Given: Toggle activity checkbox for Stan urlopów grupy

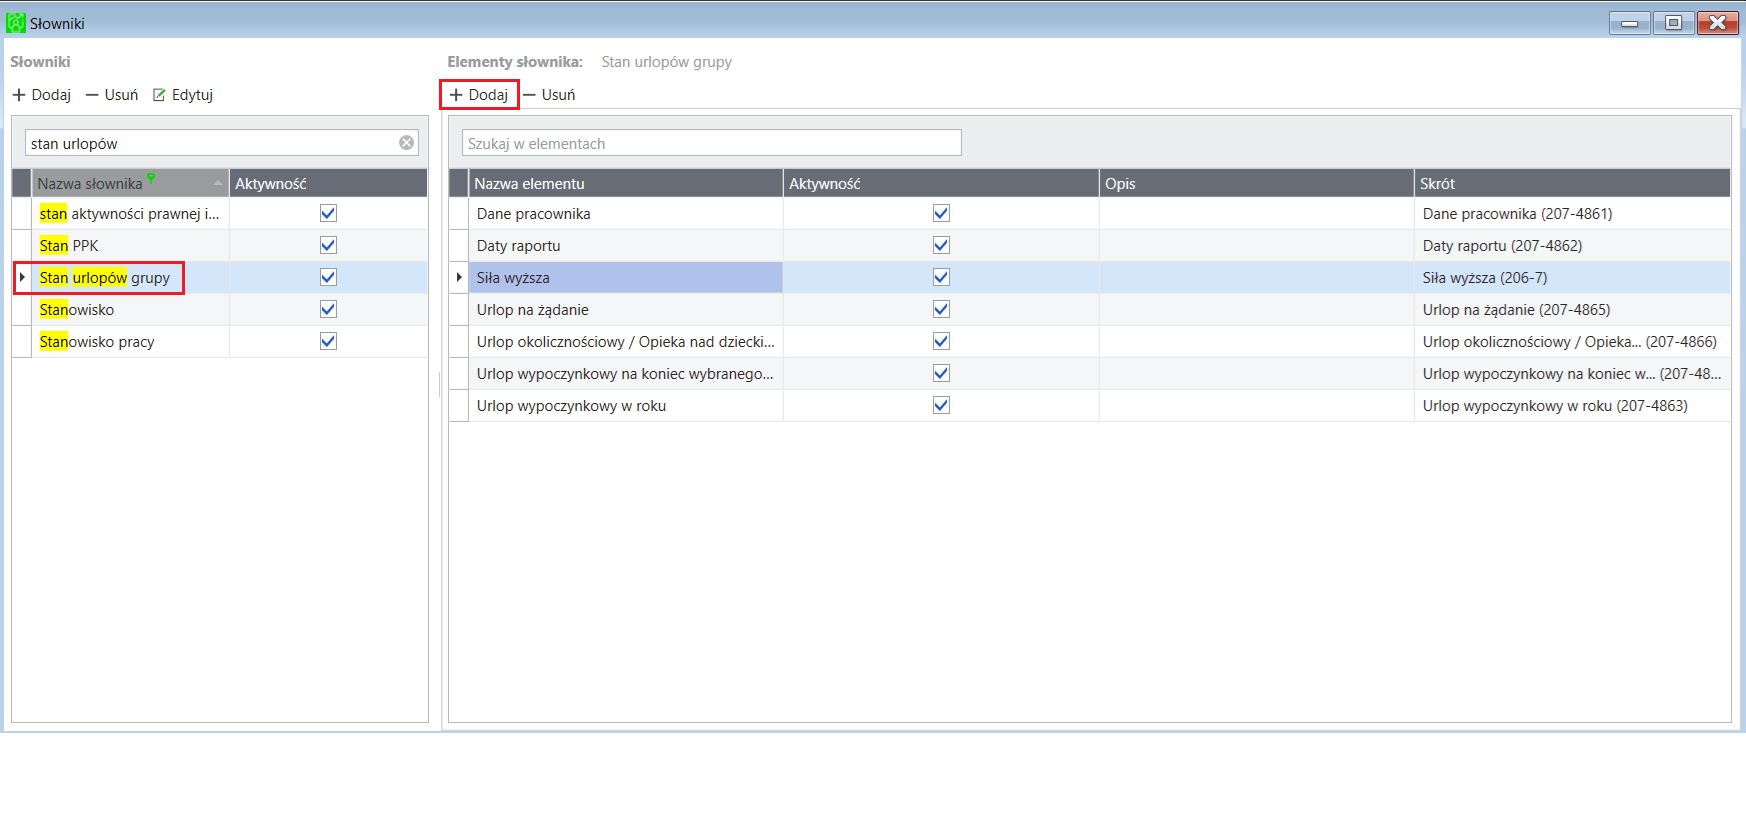Looking at the screenshot, I should point(328,277).
